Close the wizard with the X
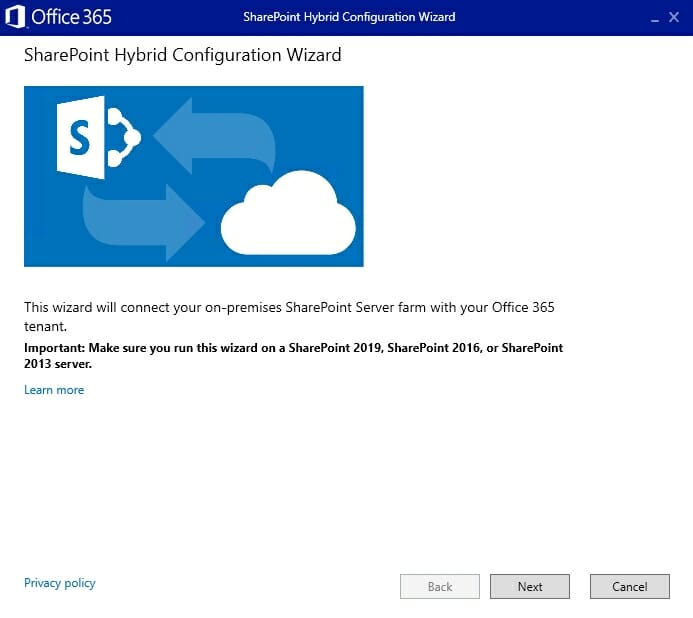The width and height of the screenshot is (693, 618). point(674,17)
